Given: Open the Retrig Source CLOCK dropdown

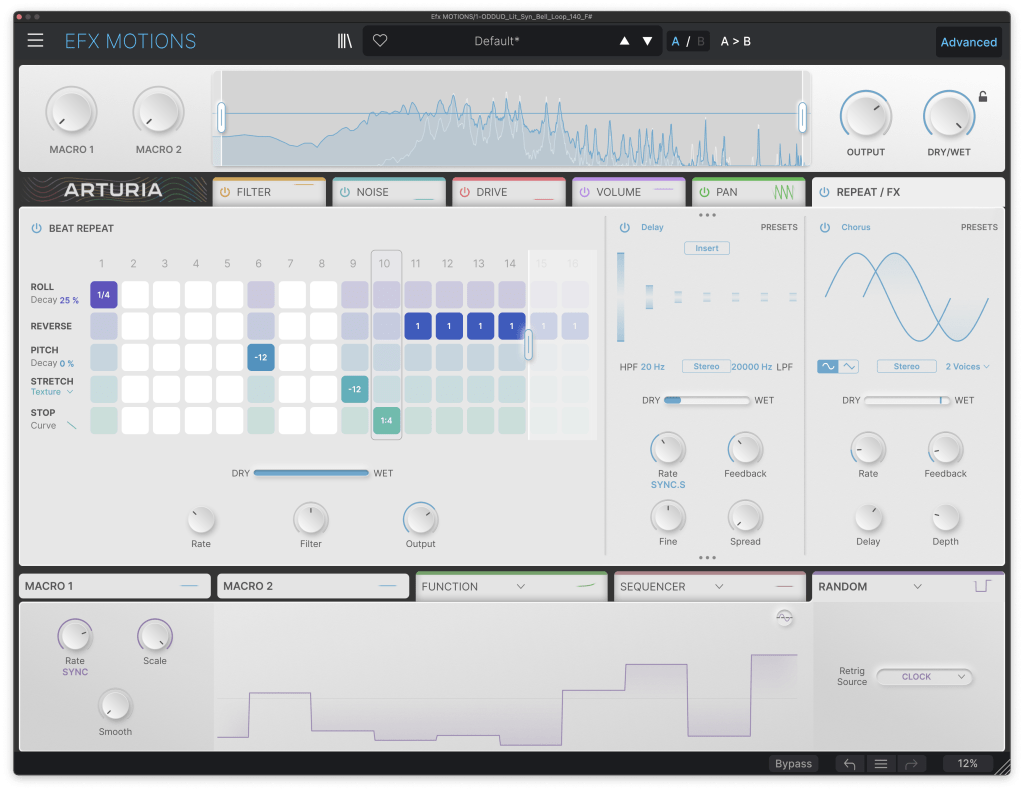Looking at the screenshot, I should click(924, 677).
